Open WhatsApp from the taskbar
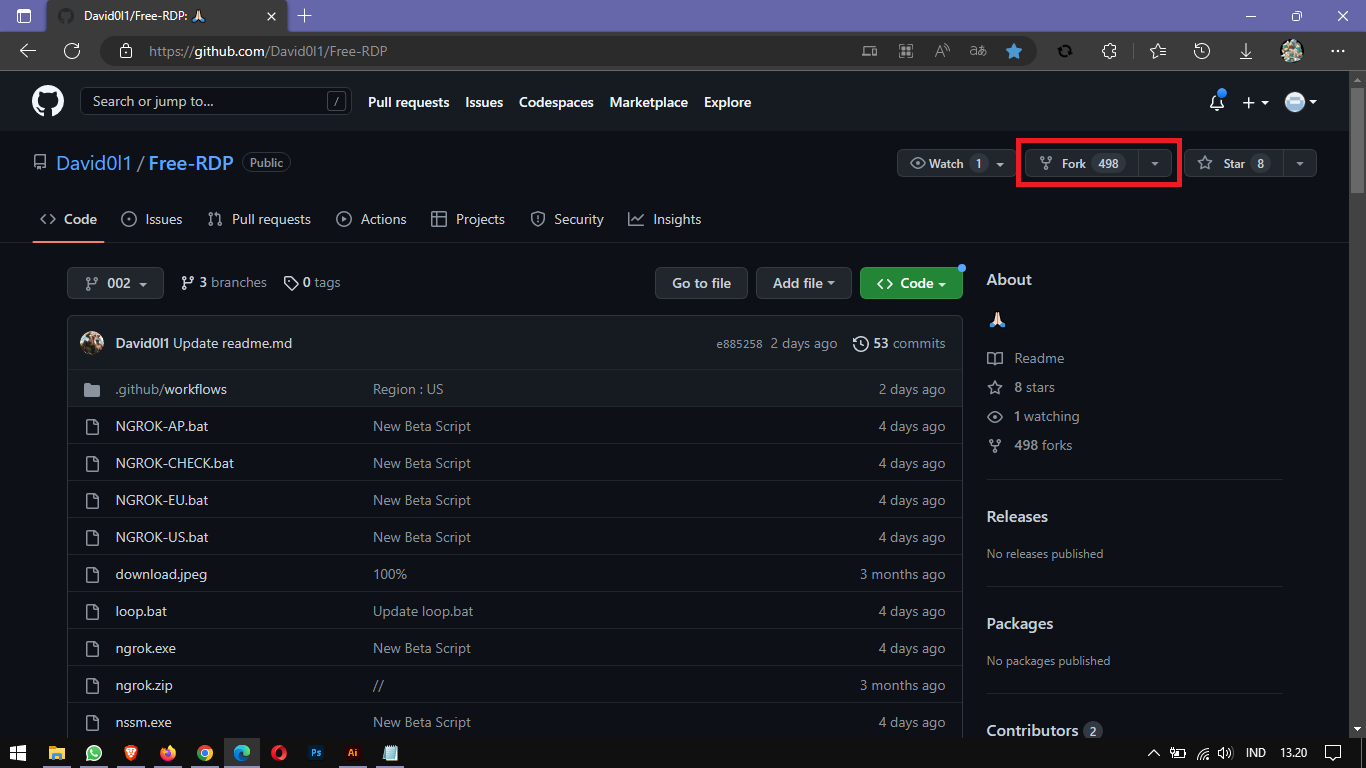Viewport: 1366px width, 768px height. (x=93, y=753)
